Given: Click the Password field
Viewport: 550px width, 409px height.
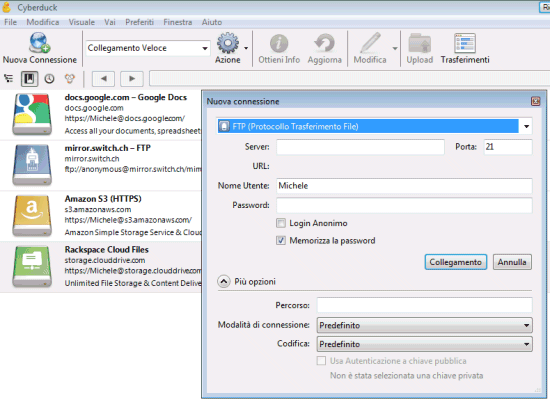Looking at the screenshot, I should pyautogui.click(x=404, y=205).
